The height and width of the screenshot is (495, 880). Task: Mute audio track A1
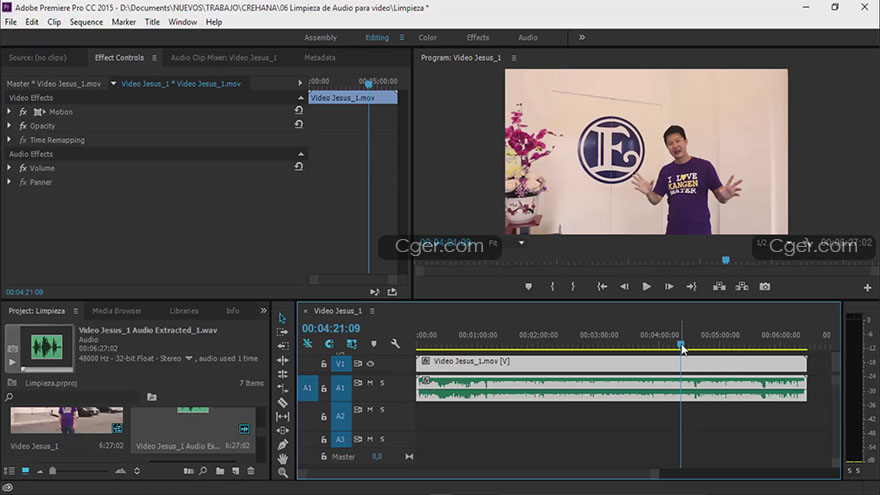pos(370,383)
